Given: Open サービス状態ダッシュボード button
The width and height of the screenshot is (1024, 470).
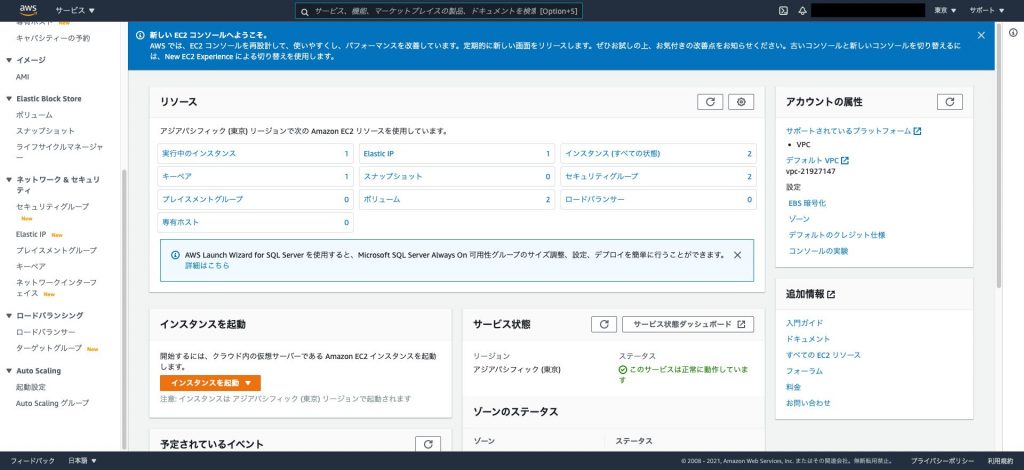Looking at the screenshot, I should (x=688, y=324).
